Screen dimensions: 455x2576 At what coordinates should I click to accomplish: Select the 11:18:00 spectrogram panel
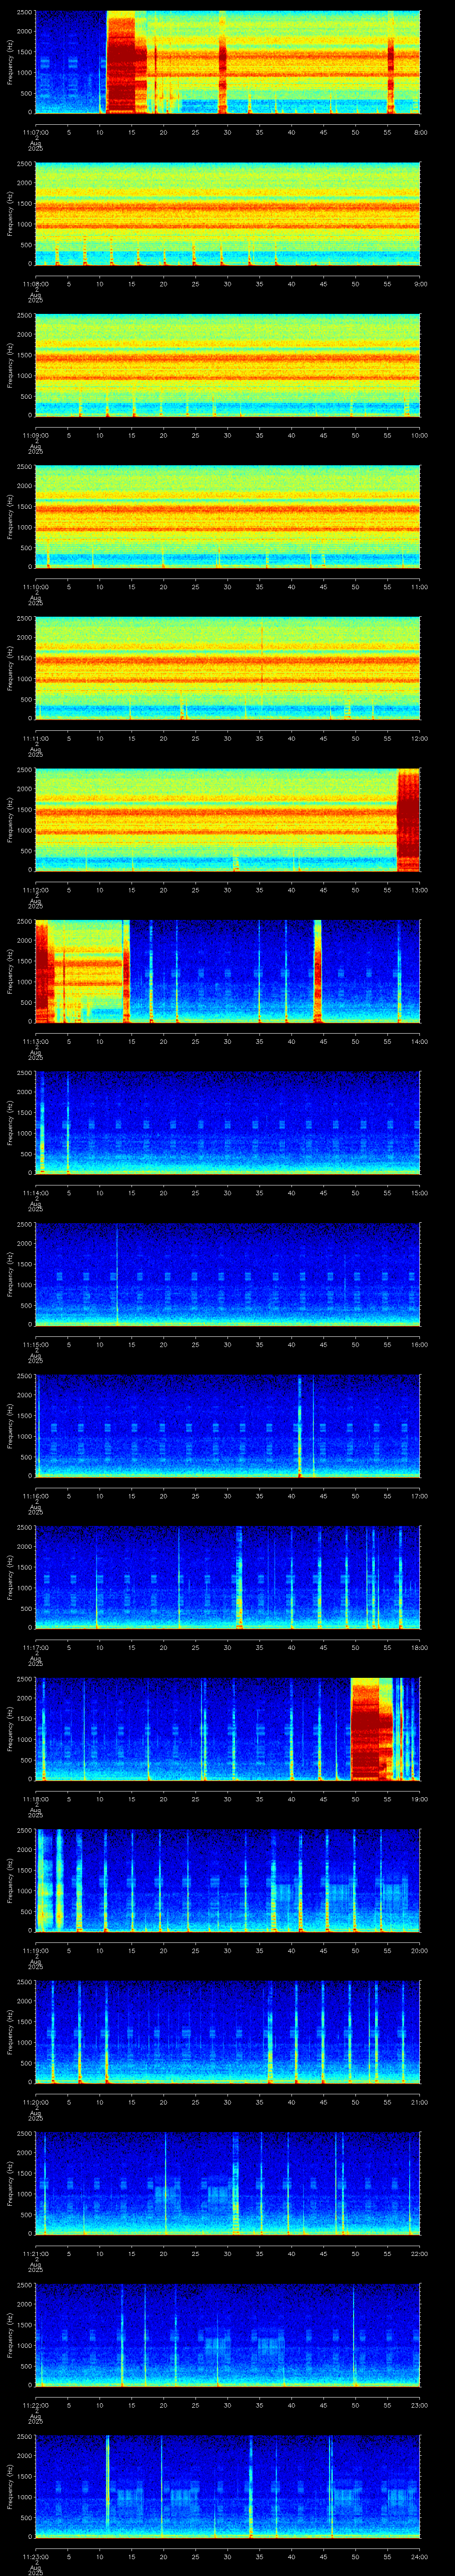coord(228,1729)
